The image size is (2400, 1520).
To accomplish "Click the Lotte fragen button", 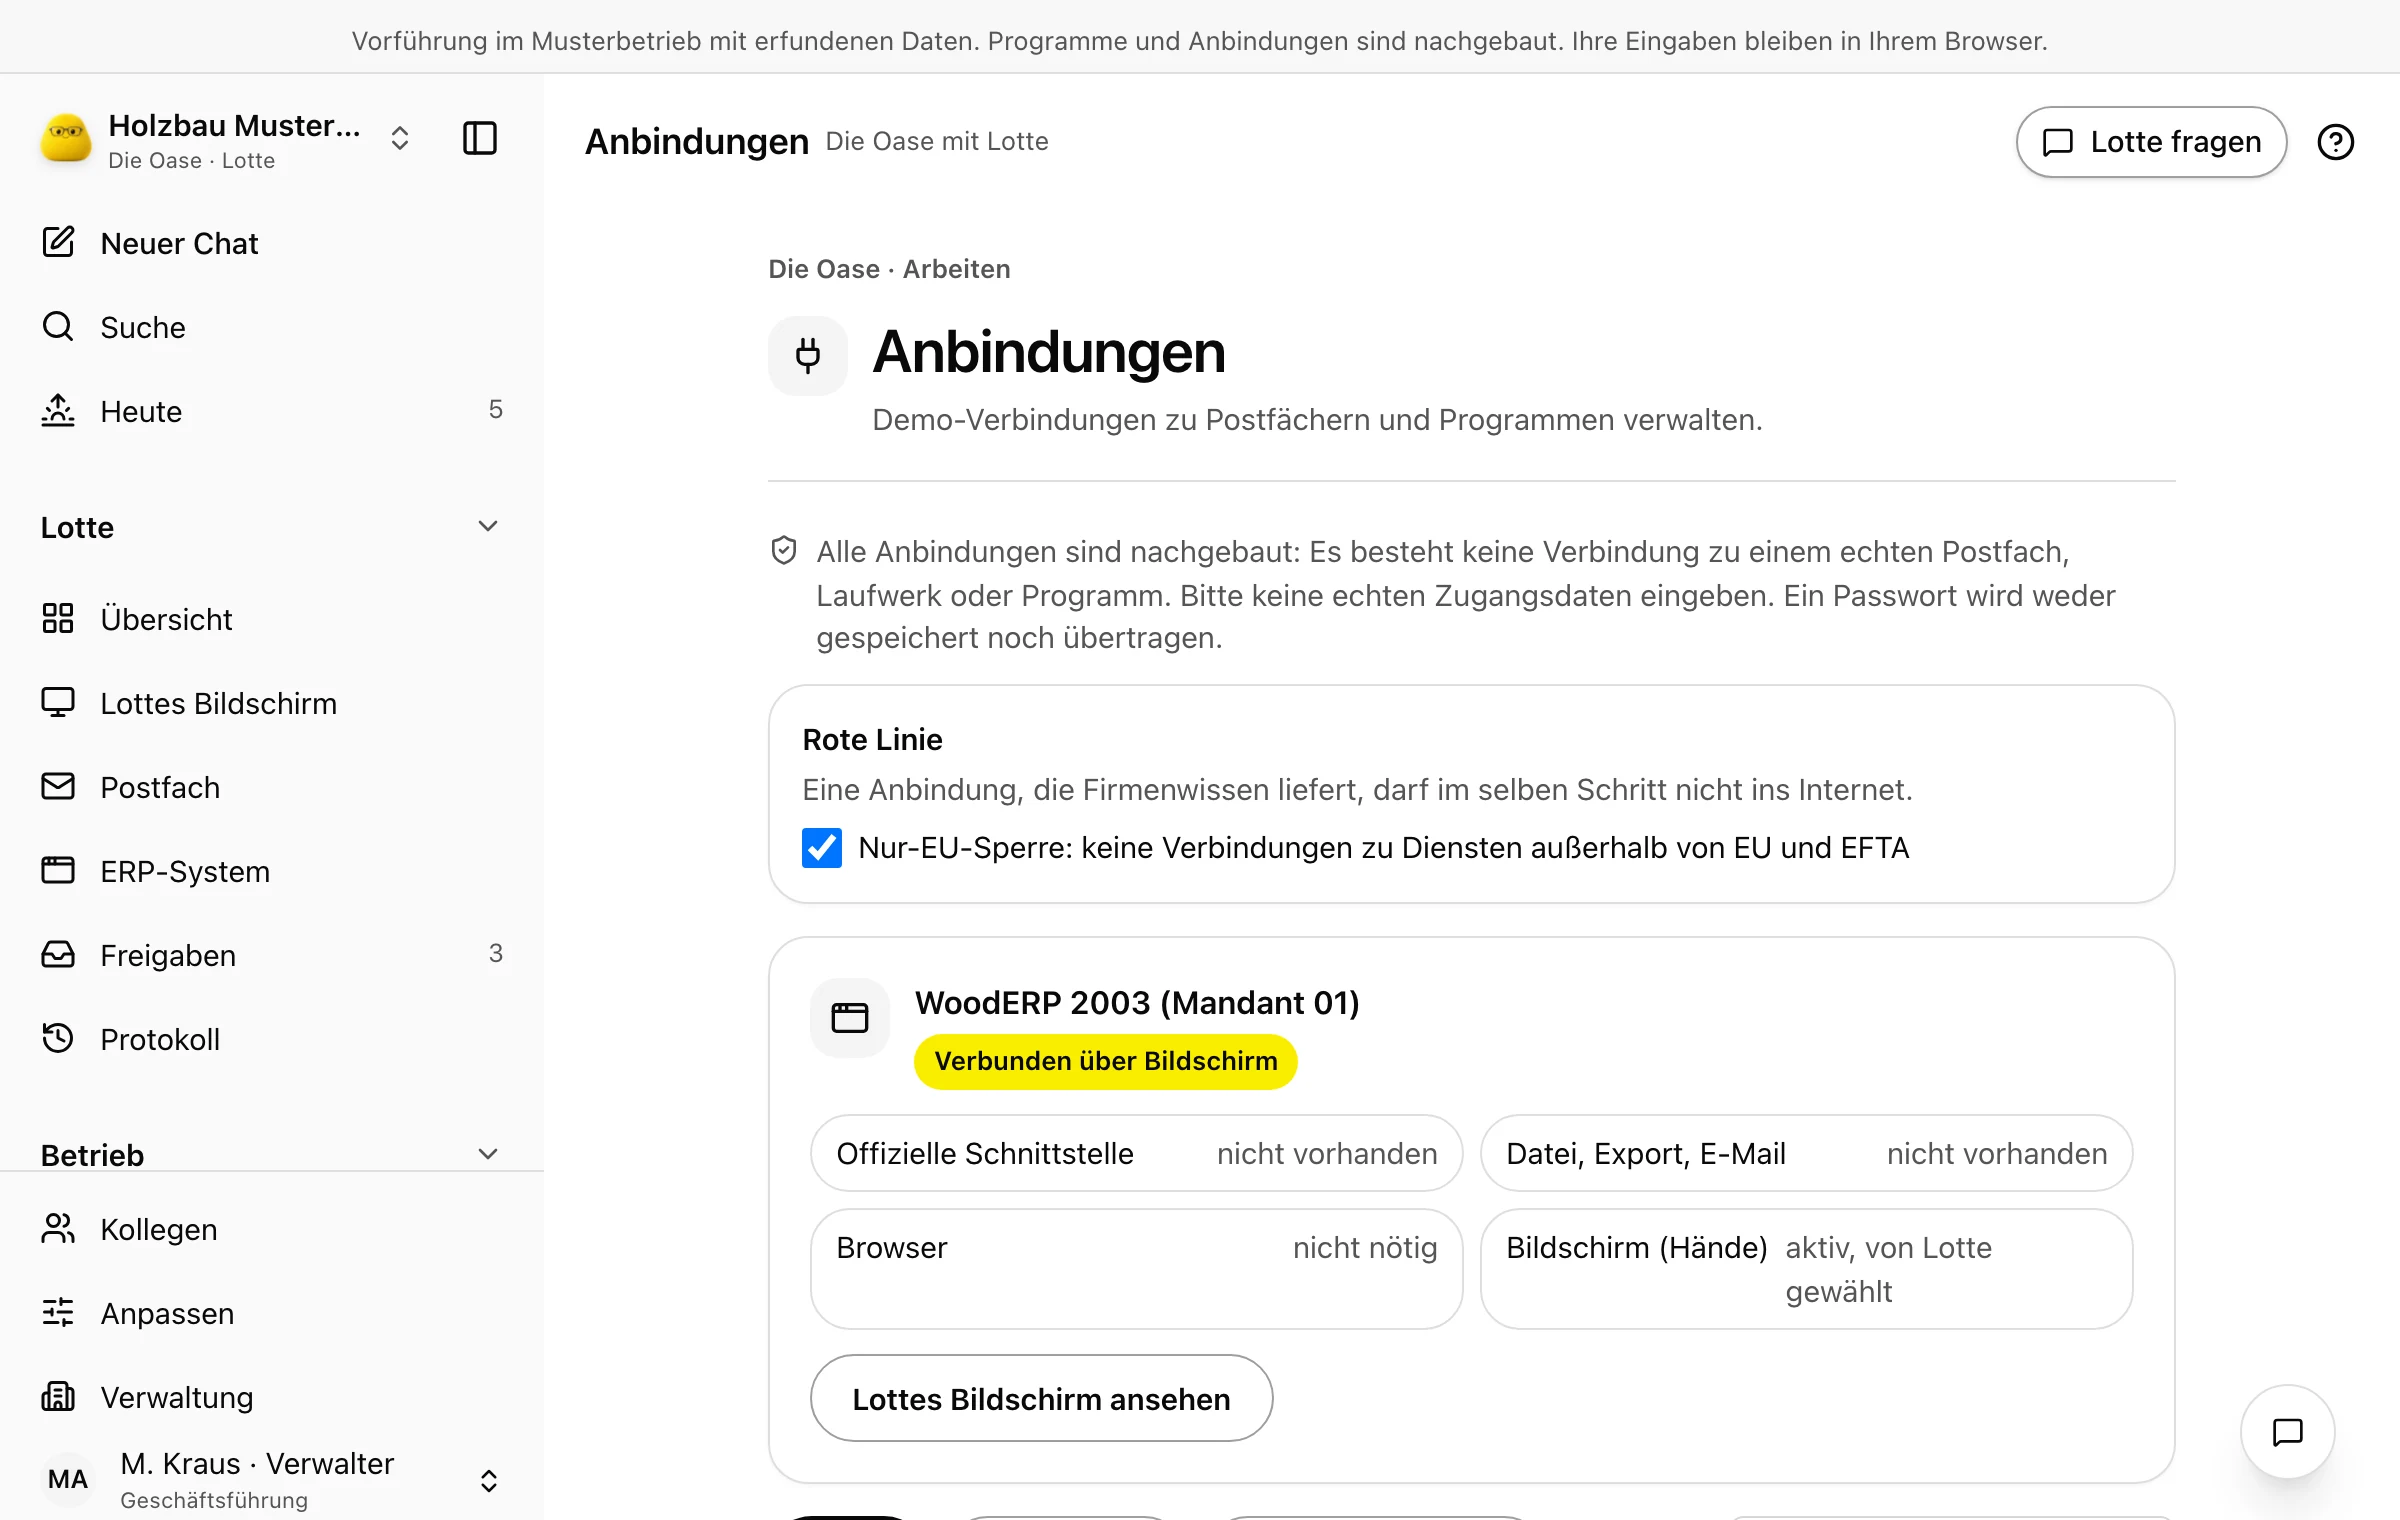I will click(x=2151, y=142).
